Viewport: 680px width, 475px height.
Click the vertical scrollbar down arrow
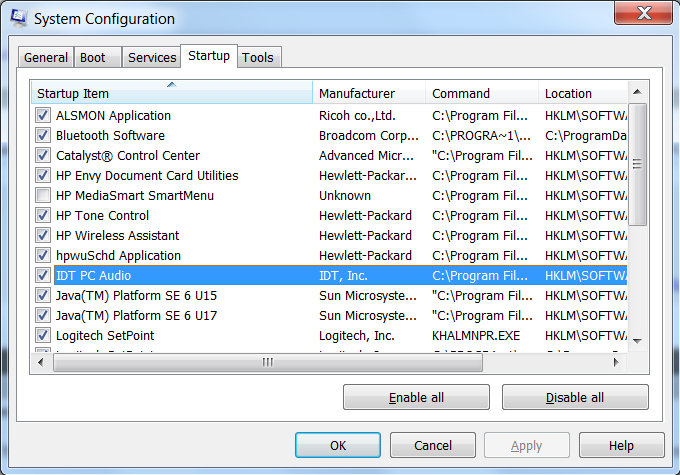[637, 341]
